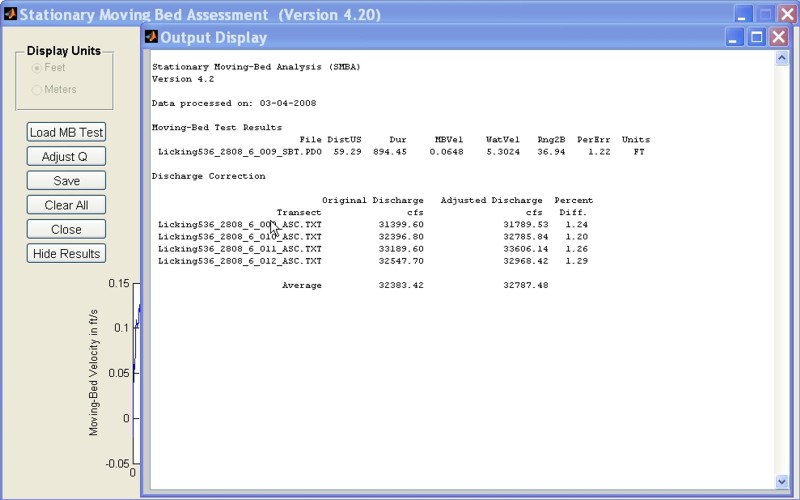Click the Discharge Correction heading
800x500 pixels.
[209, 176]
